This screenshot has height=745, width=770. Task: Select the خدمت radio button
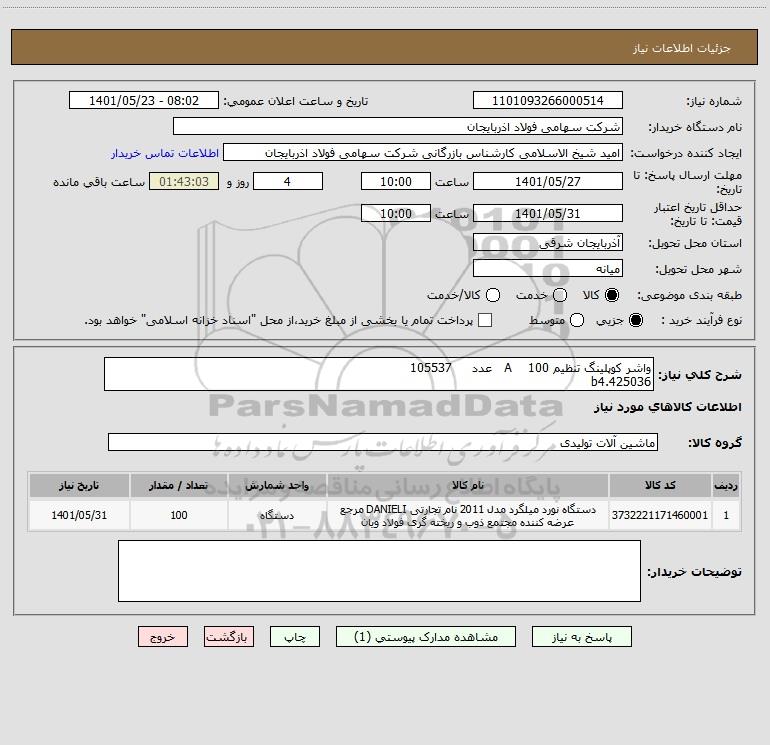click(560, 295)
